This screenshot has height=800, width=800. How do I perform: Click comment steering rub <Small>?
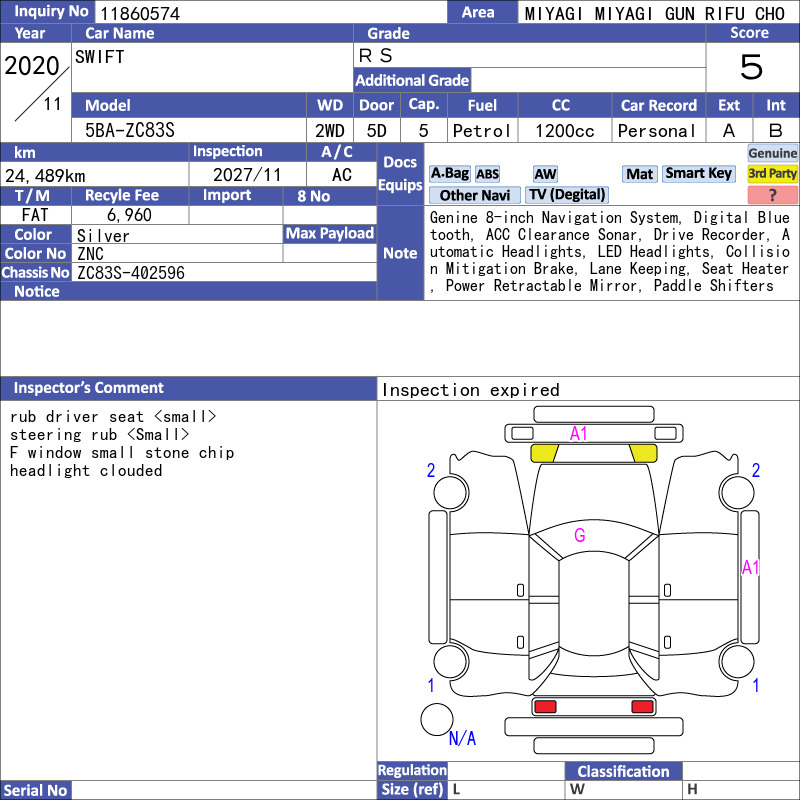[99, 435]
